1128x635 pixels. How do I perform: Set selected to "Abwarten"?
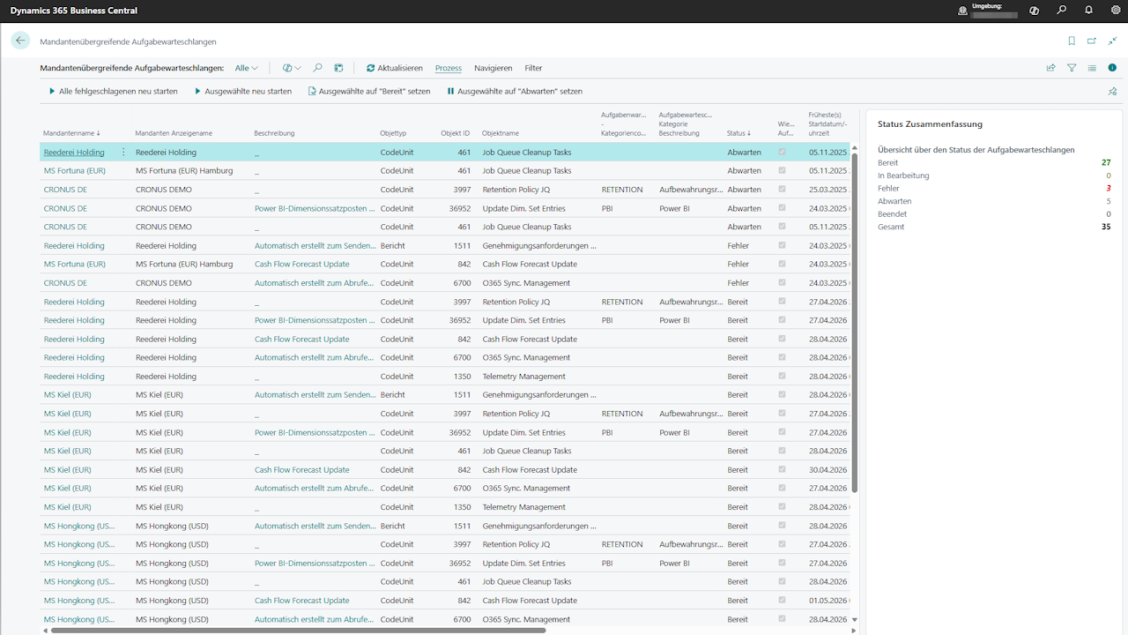coord(514,91)
